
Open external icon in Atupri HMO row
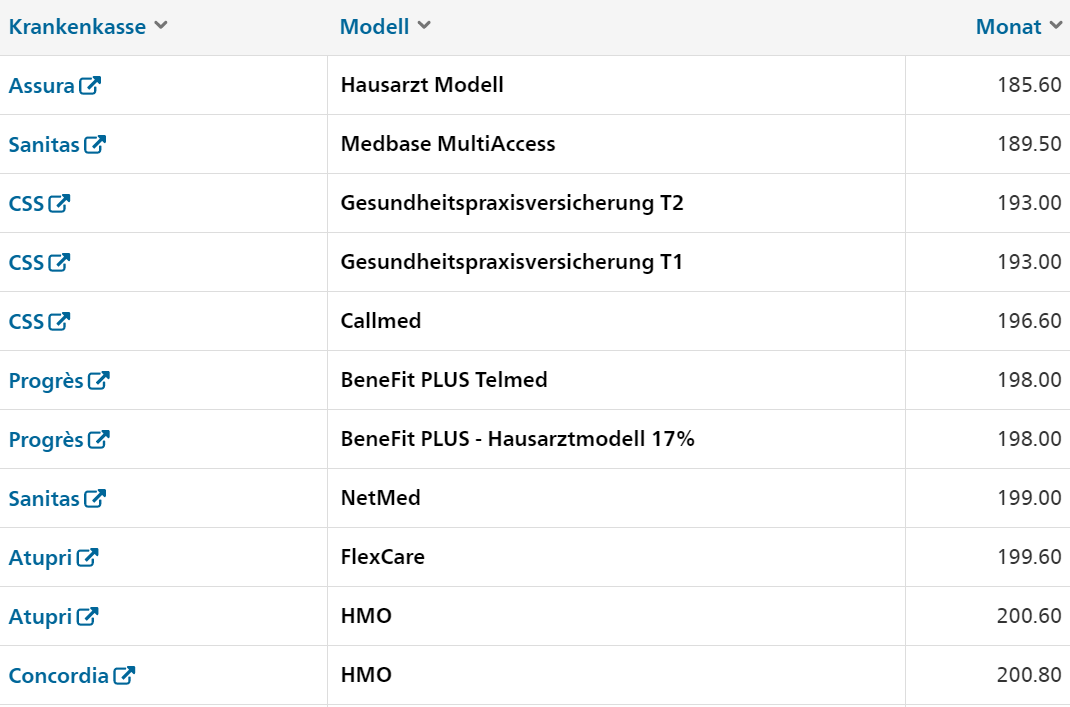pyautogui.click(x=87, y=616)
